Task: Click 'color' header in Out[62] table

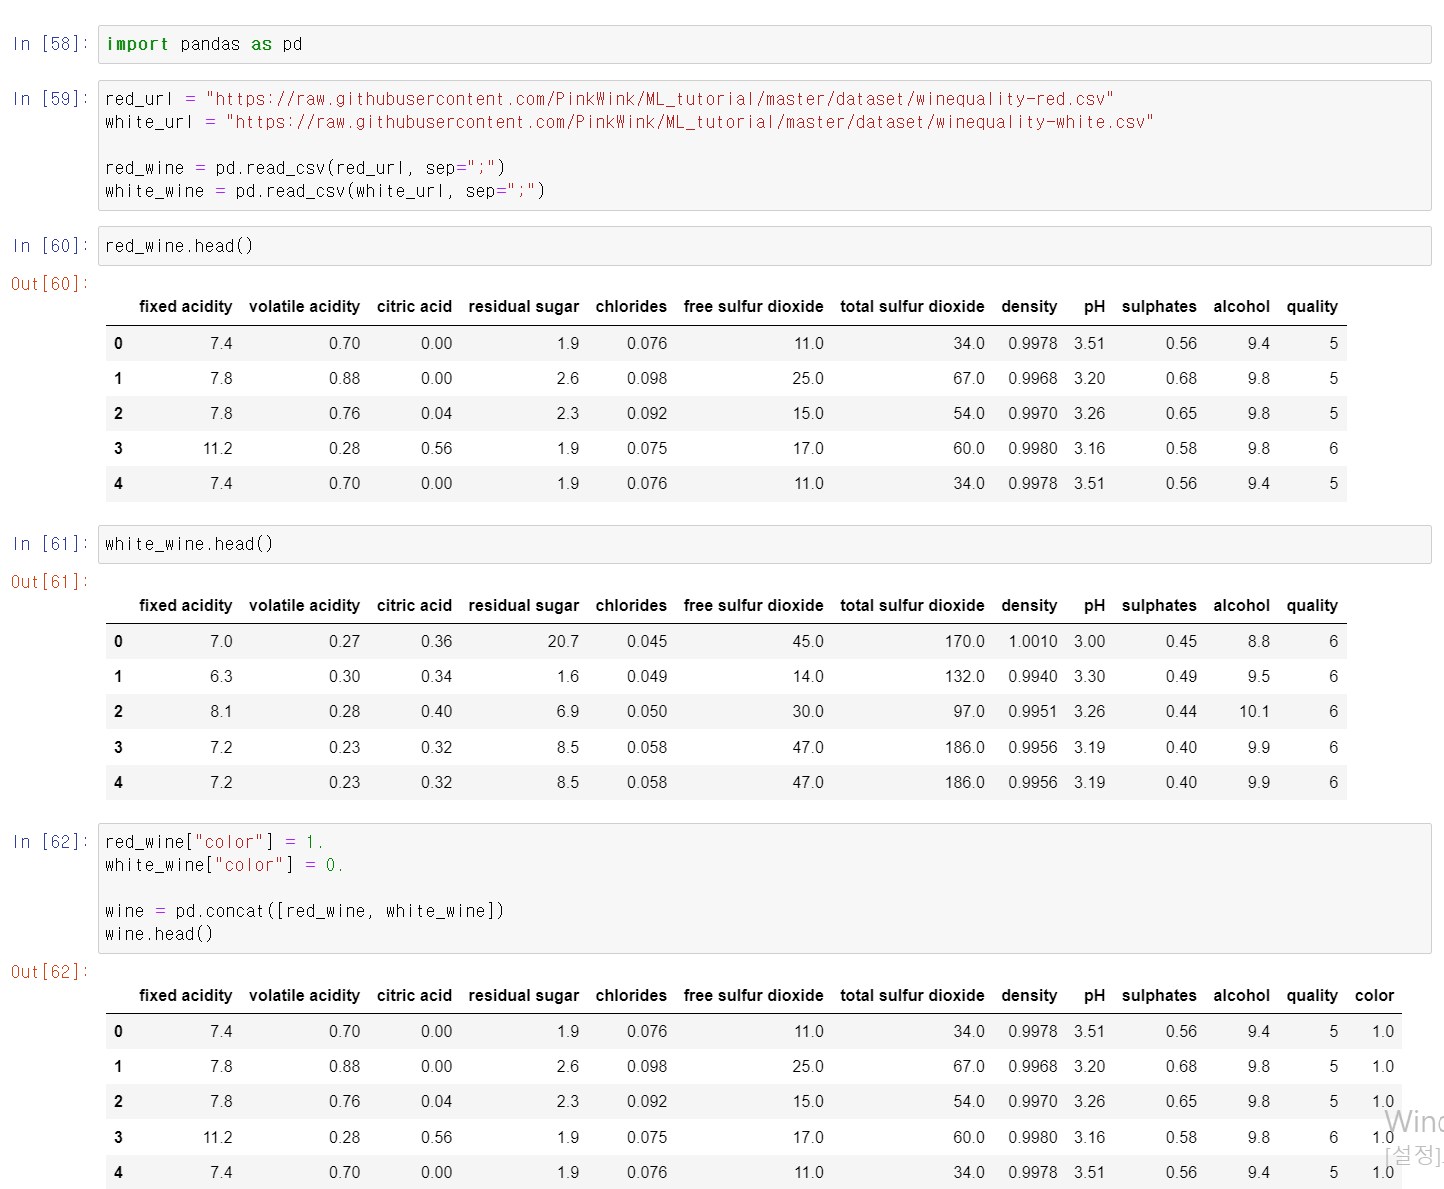Action: pyautogui.click(x=1374, y=996)
